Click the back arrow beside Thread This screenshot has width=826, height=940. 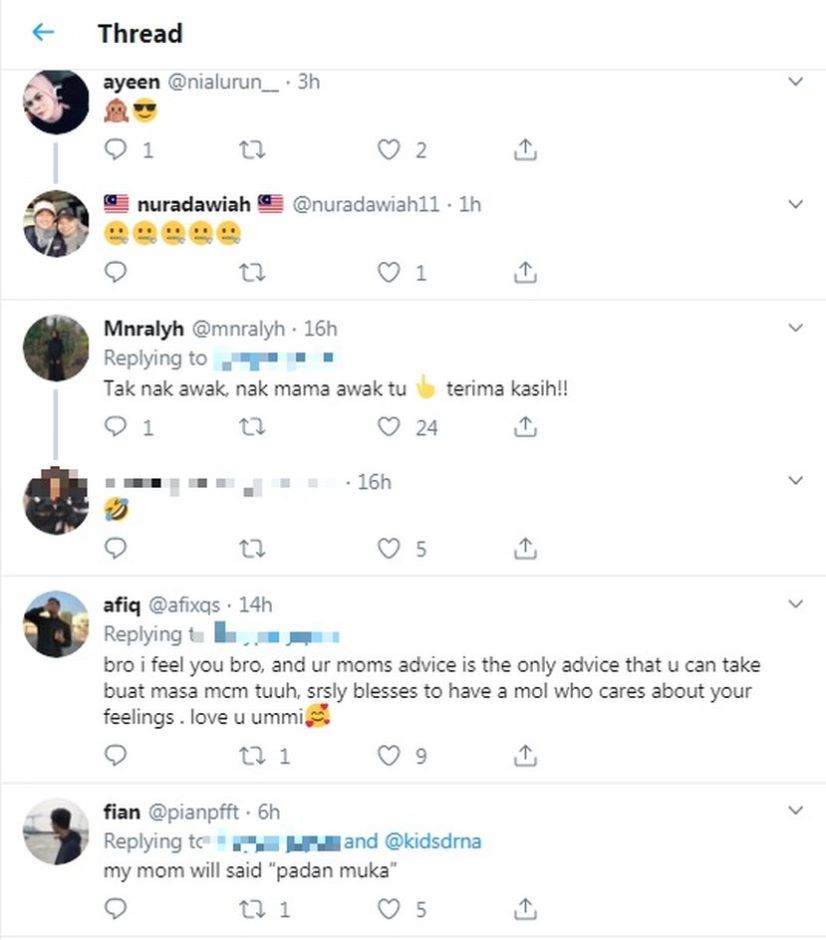tap(42, 33)
